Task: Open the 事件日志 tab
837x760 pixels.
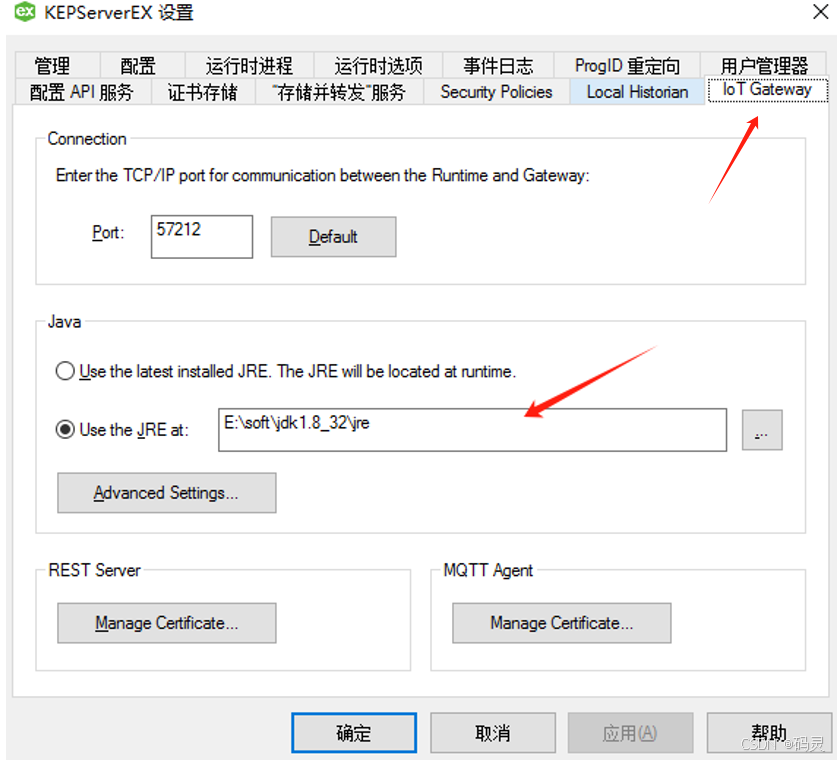Action: (498, 65)
